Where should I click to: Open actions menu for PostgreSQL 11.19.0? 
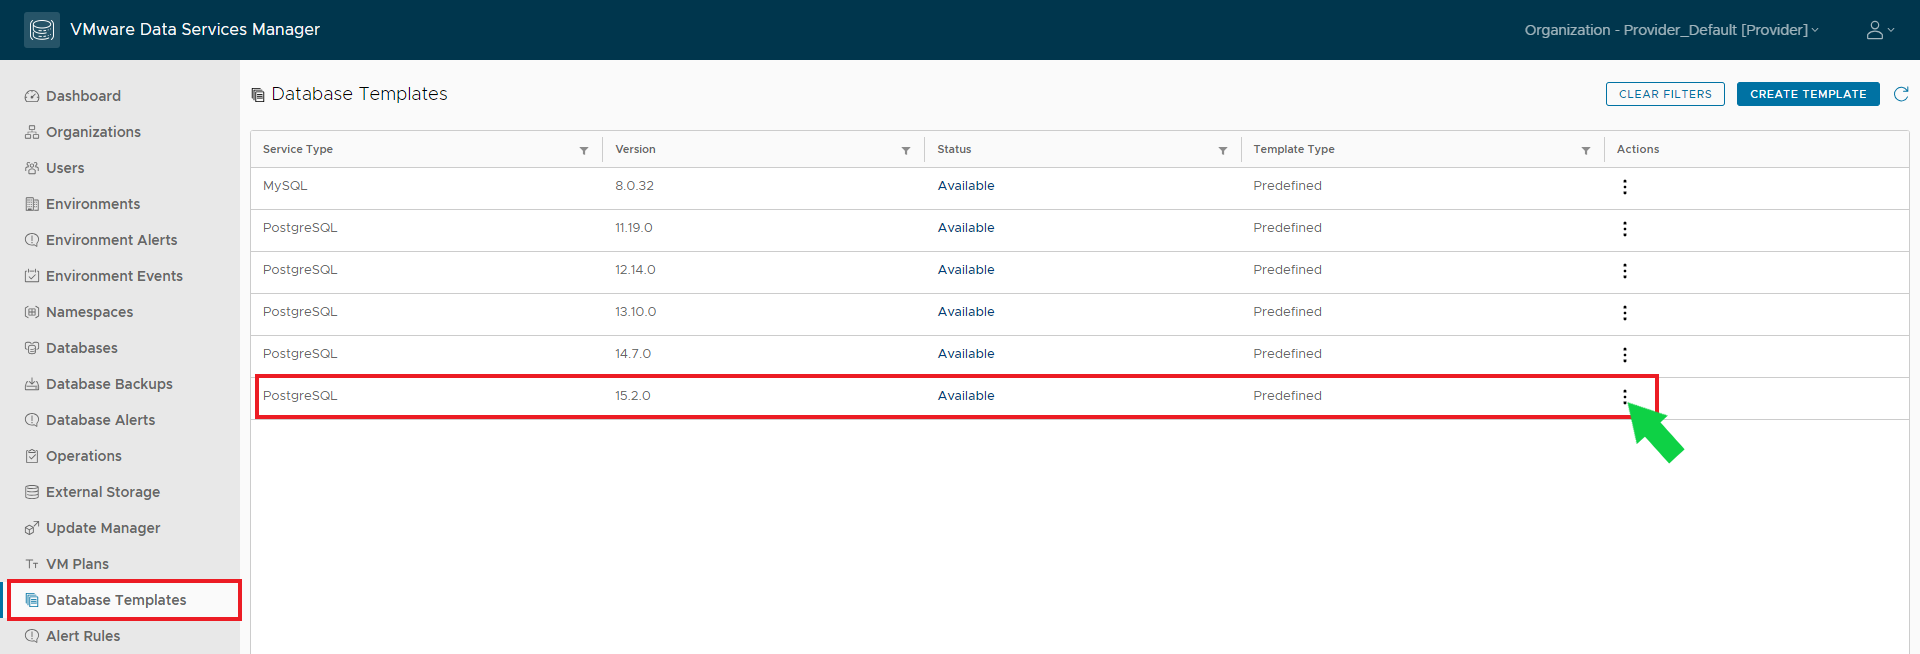click(1625, 229)
